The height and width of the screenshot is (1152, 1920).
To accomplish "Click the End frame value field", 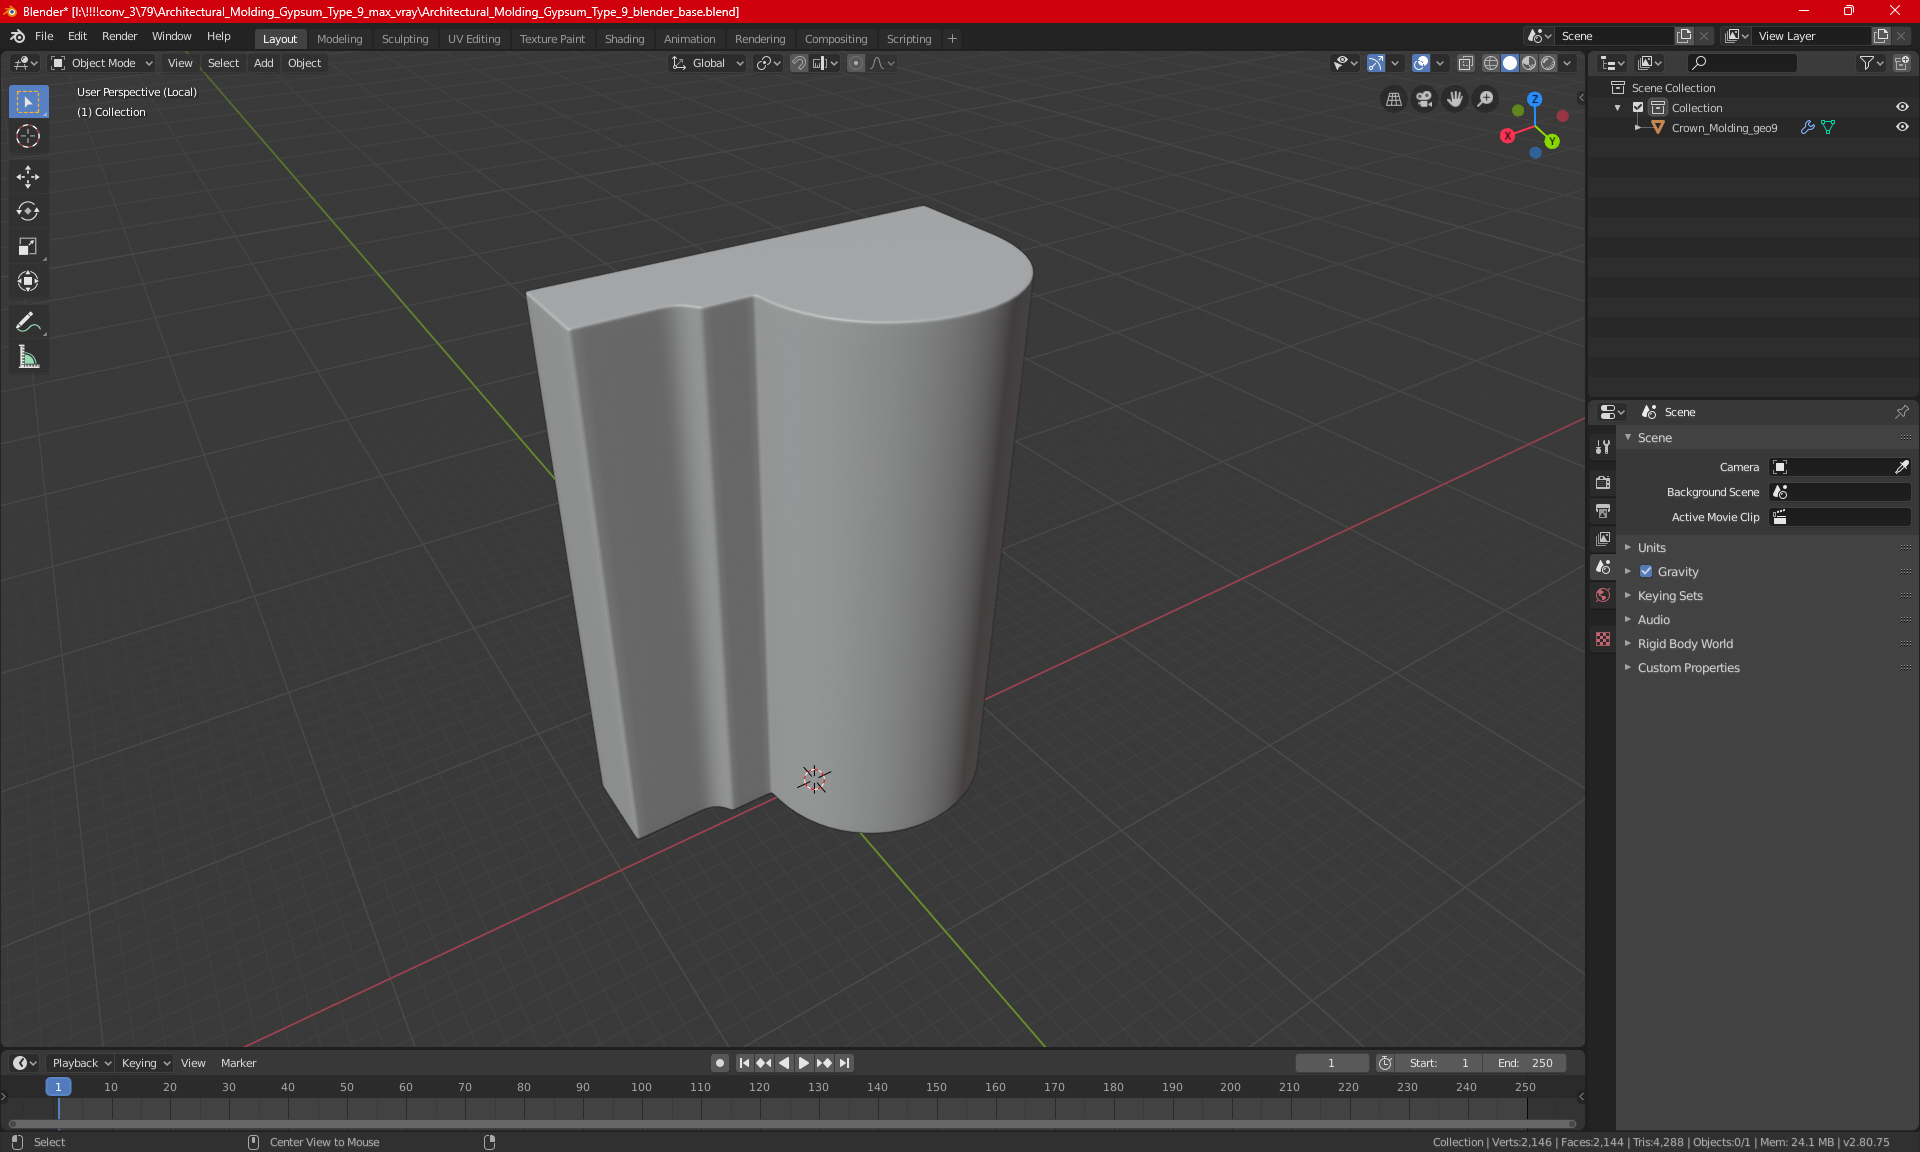I will coord(1525,1063).
